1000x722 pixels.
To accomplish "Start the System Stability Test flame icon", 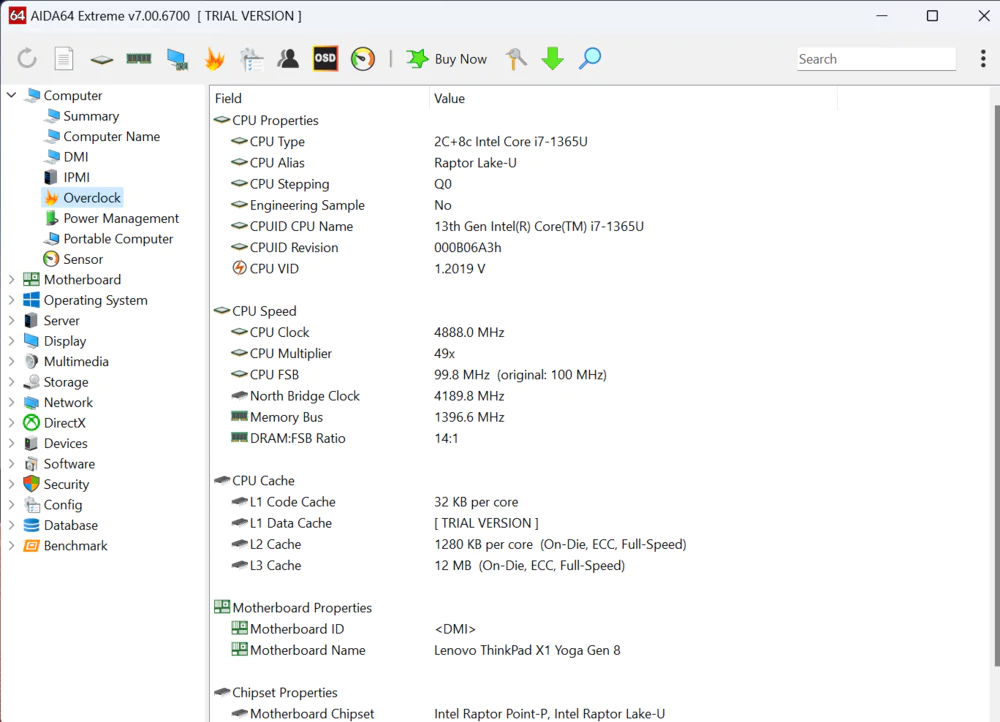I will [214, 59].
